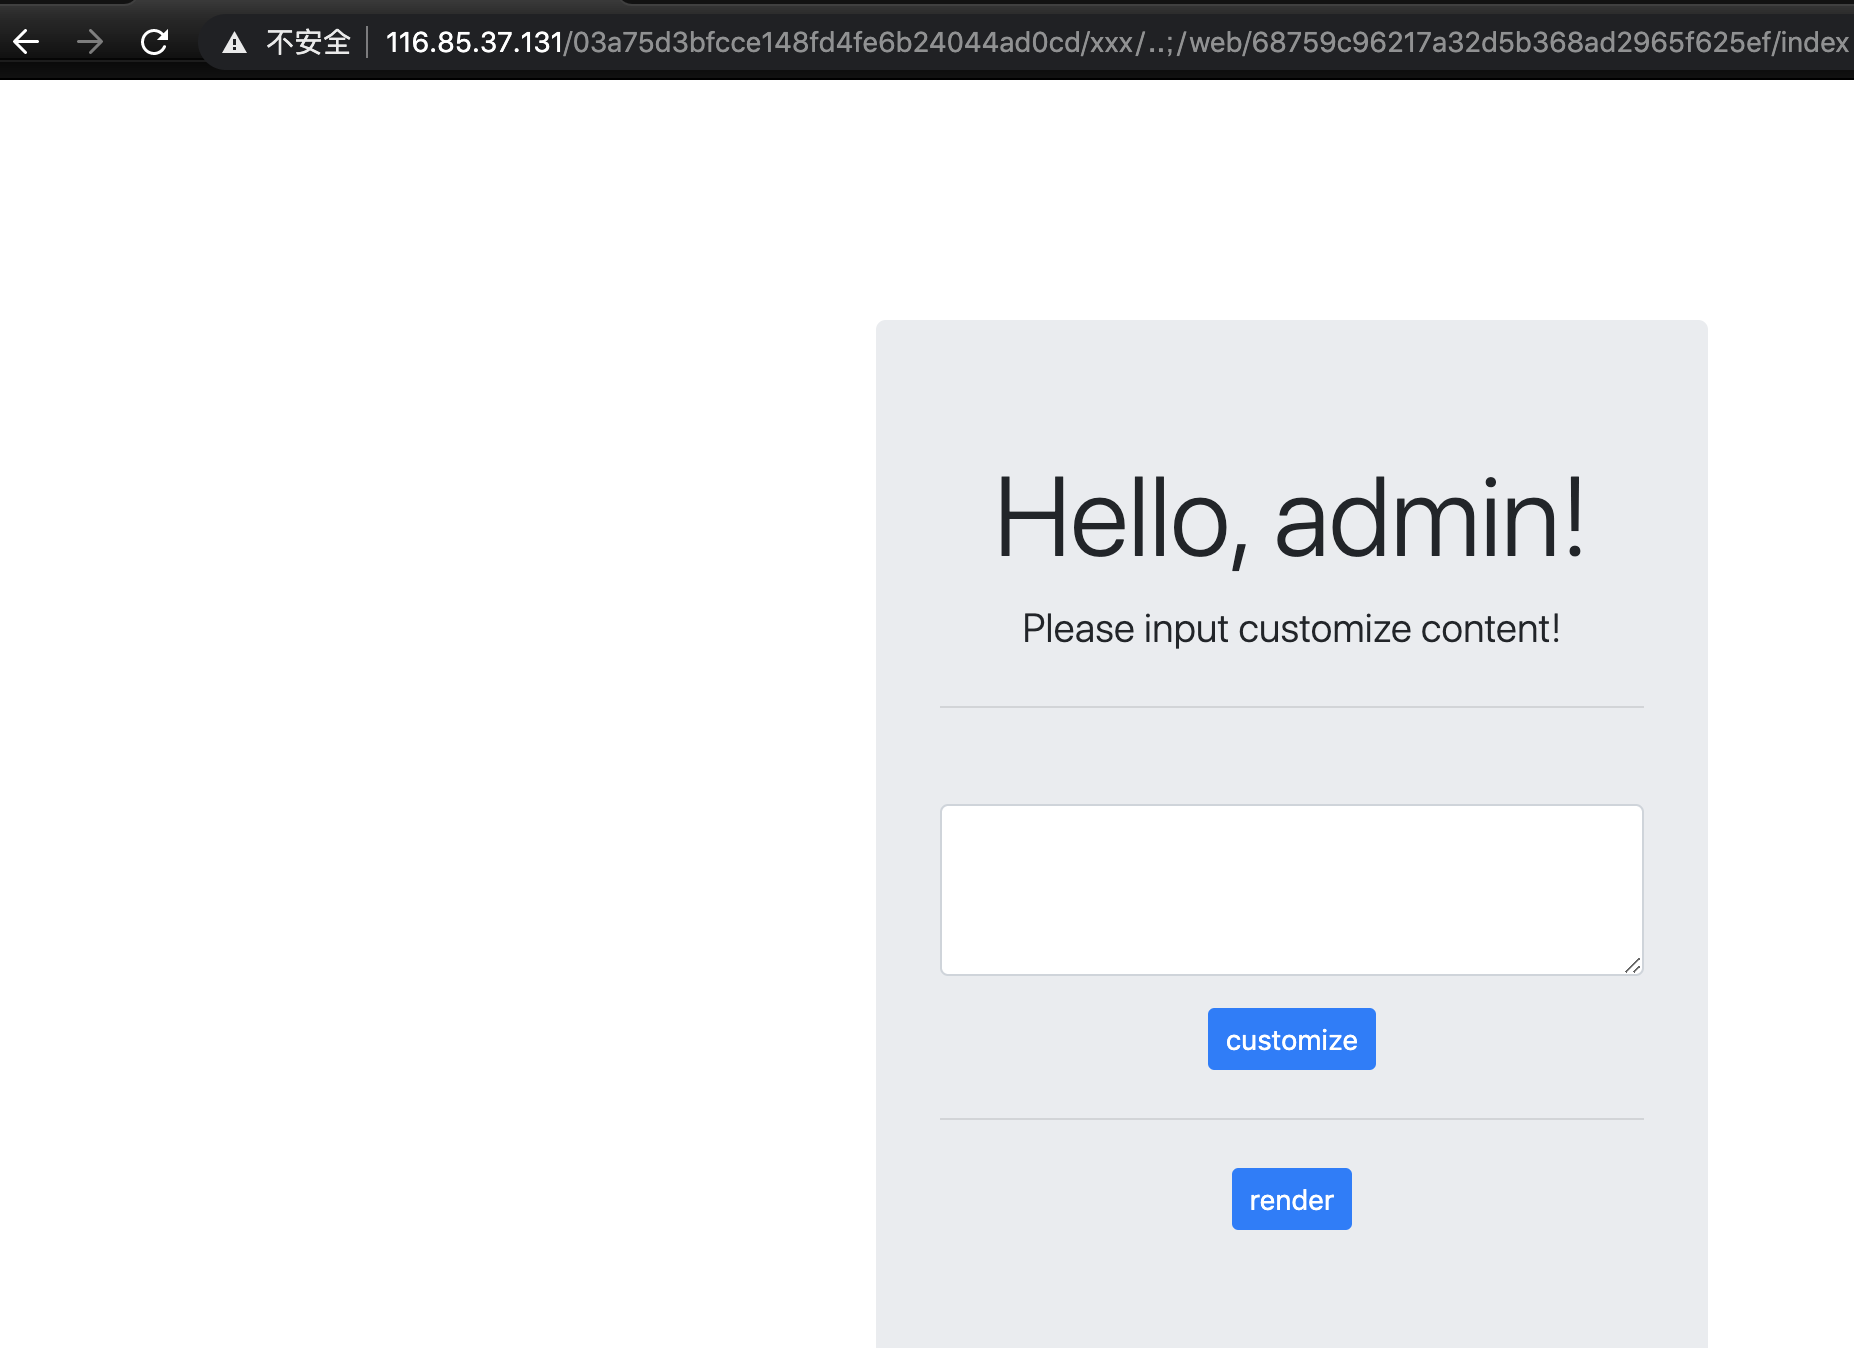Click inside the customize content textarea
1854x1348 pixels.
click(1290, 889)
